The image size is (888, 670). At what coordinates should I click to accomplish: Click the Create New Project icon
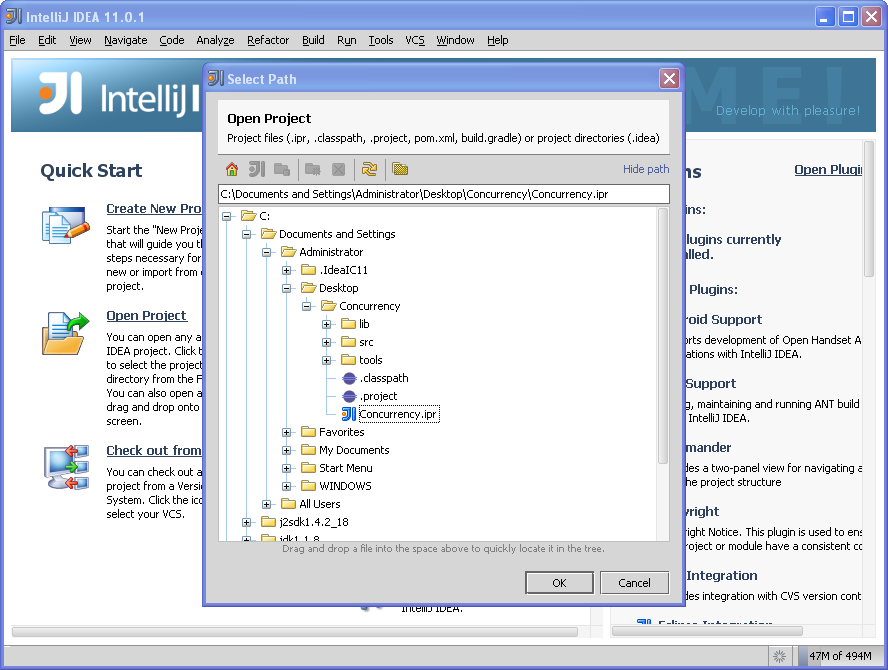[x=66, y=225]
